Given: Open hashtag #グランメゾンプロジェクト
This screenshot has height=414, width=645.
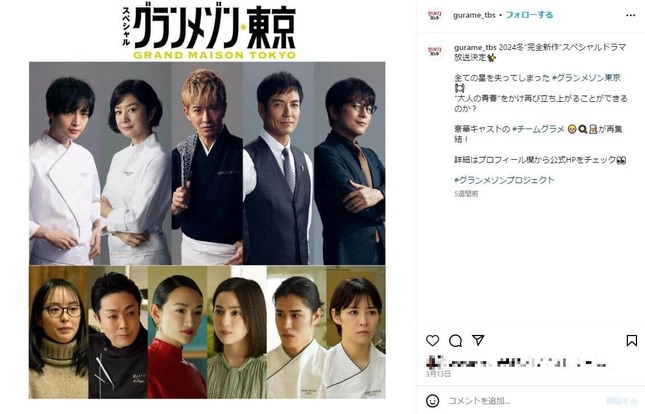Looking at the screenshot, I should pyautogui.click(x=504, y=180).
